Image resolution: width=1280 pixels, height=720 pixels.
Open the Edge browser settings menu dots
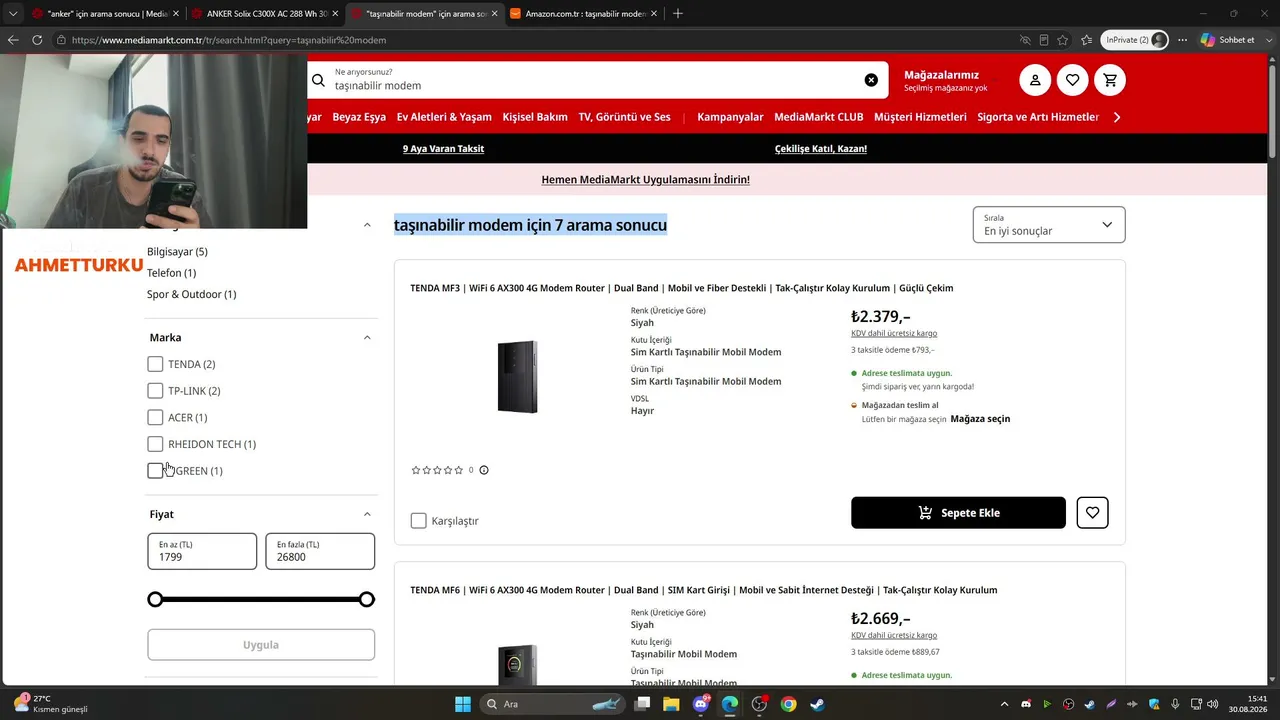point(1183,40)
